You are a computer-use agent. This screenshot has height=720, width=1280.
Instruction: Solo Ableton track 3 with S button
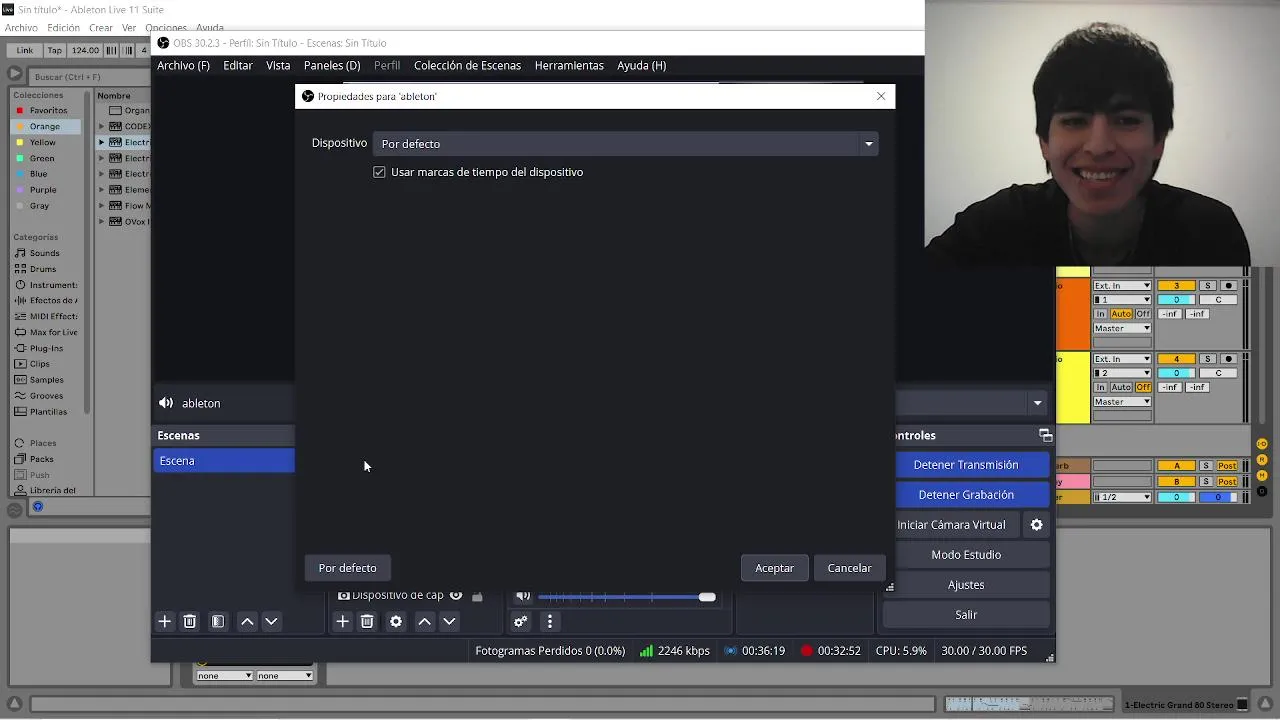[1207, 286]
